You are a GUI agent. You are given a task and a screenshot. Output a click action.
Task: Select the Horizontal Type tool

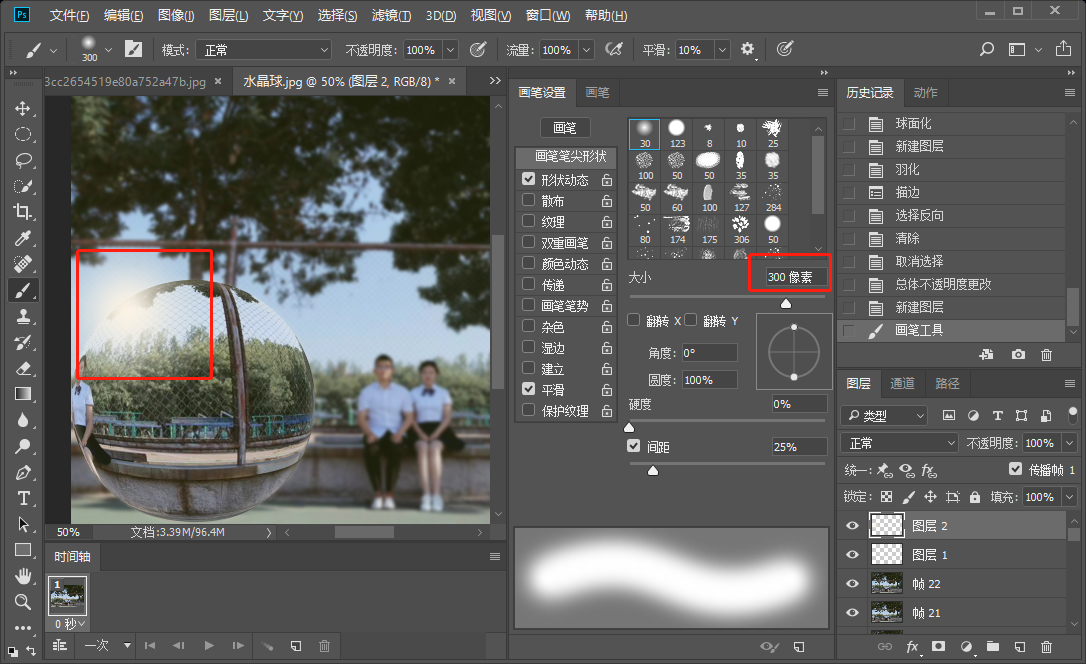coord(23,499)
